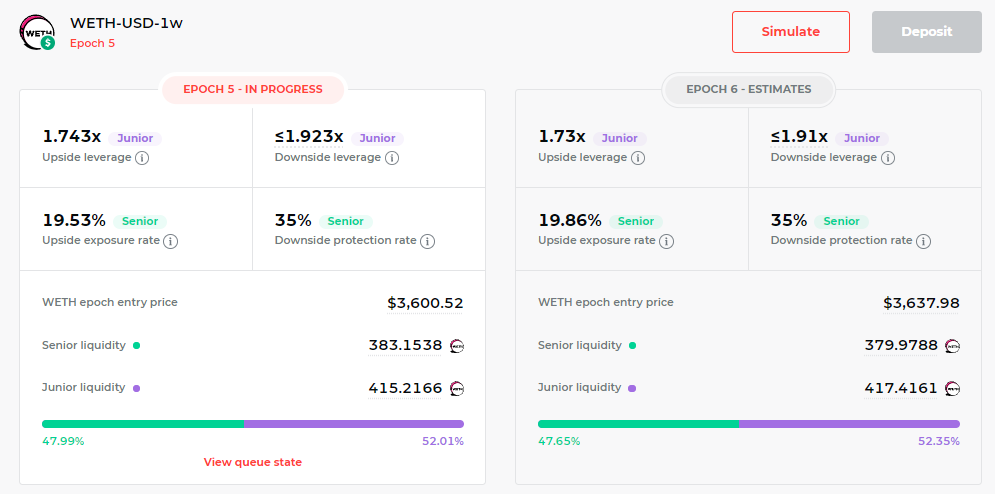Show info for Epoch 6 Upside exposure rate
This screenshot has height=494, width=995.
tap(666, 241)
